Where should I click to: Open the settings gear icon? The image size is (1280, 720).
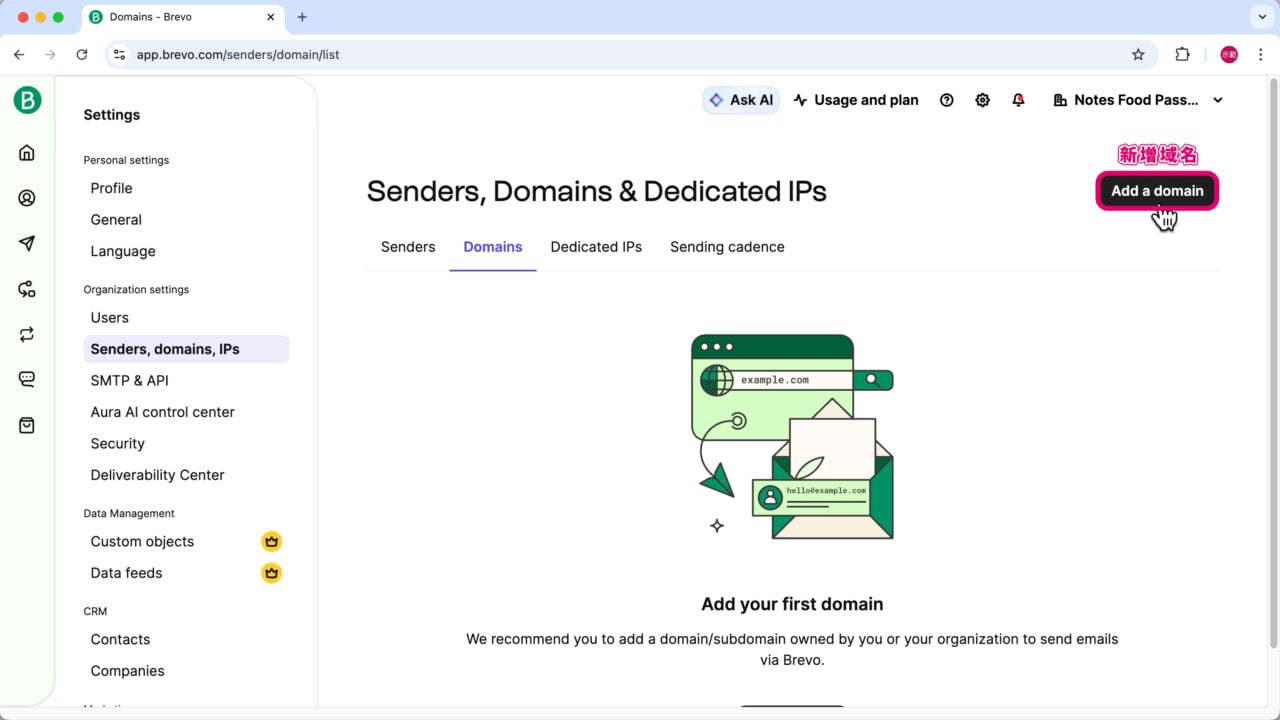point(982,100)
